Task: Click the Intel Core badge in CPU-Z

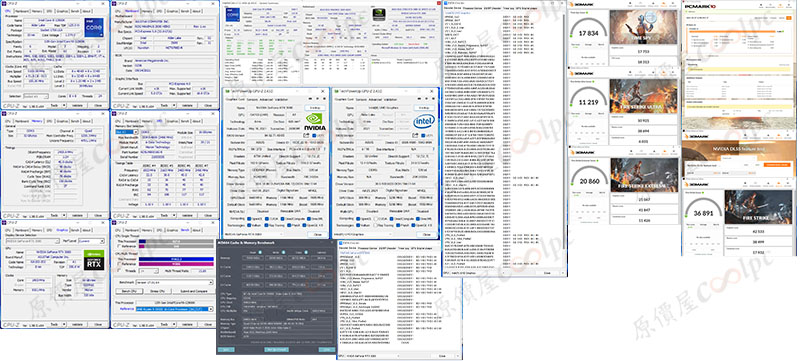Action: 93,28
